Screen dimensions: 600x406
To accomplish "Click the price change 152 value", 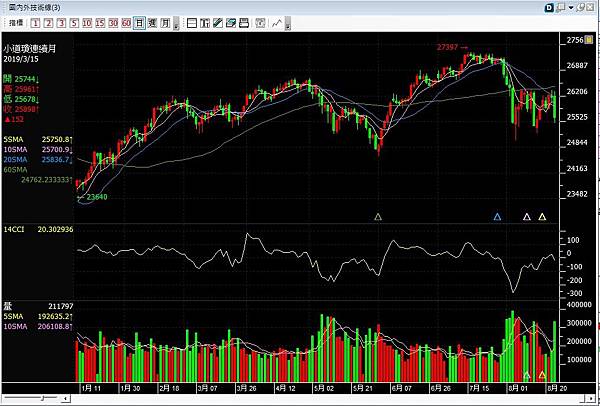I will coord(14,119).
